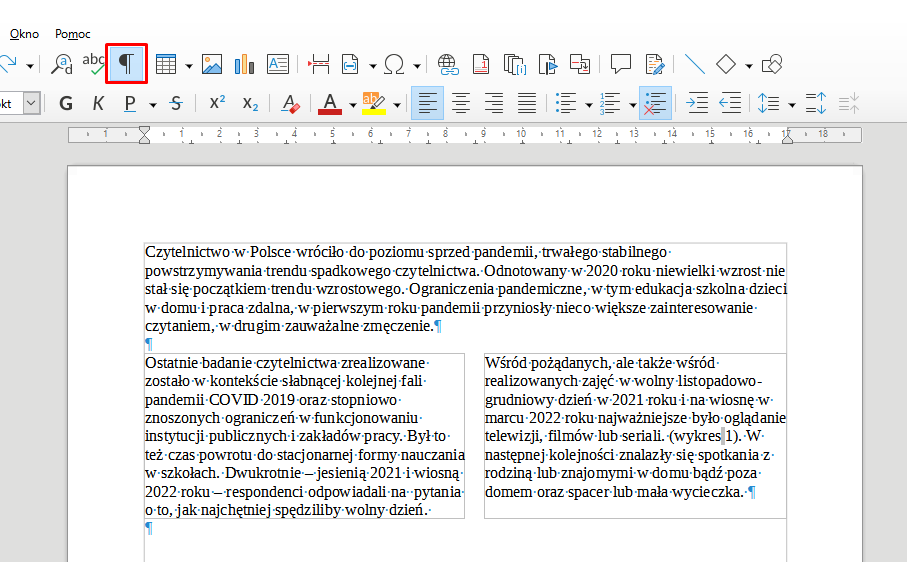Screen dimensions: 907x562
Task: Toggle strikethrough formatting
Action: 176,103
